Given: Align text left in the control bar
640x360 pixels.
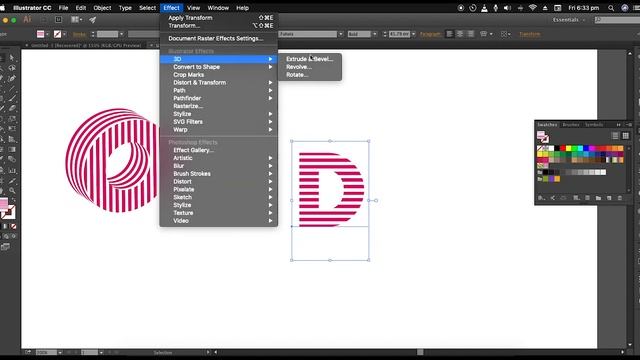Looking at the screenshot, I should coord(449,34).
